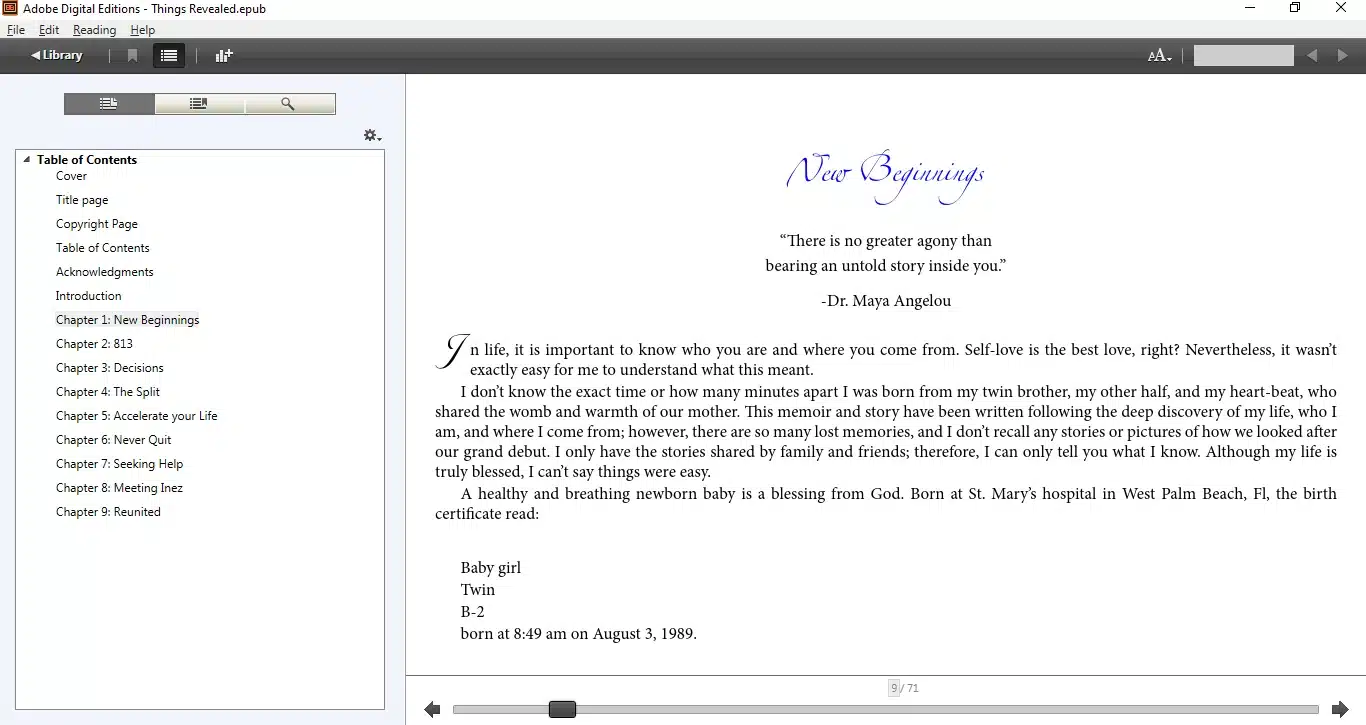
Task: Open the Help menu
Action: click(143, 30)
